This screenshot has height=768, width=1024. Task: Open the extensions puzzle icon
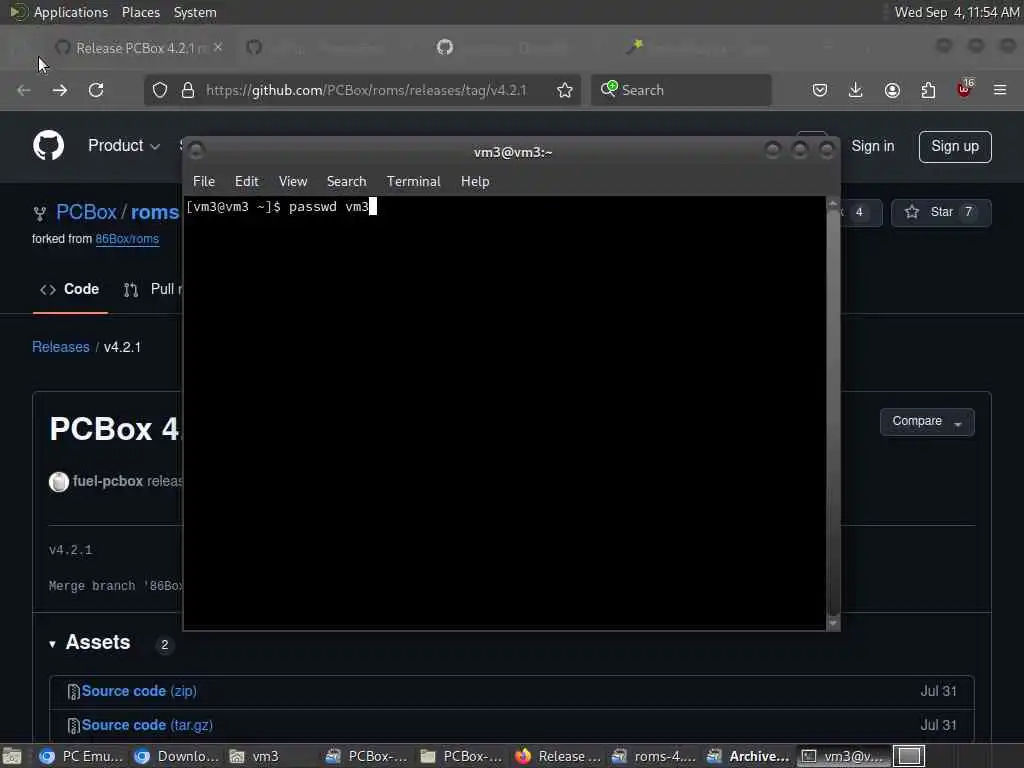[x=928, y=90]
